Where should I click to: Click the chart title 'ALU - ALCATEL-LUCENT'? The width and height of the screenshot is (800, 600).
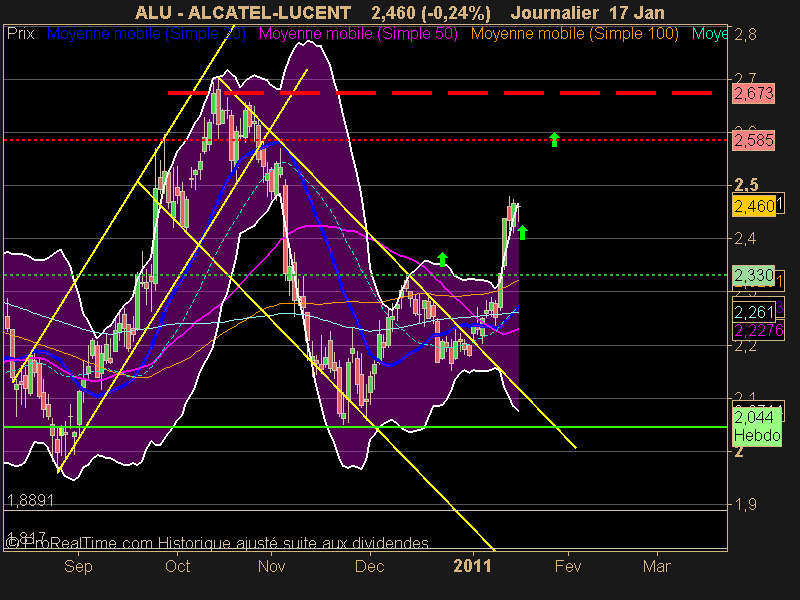[x=243, y=12]
